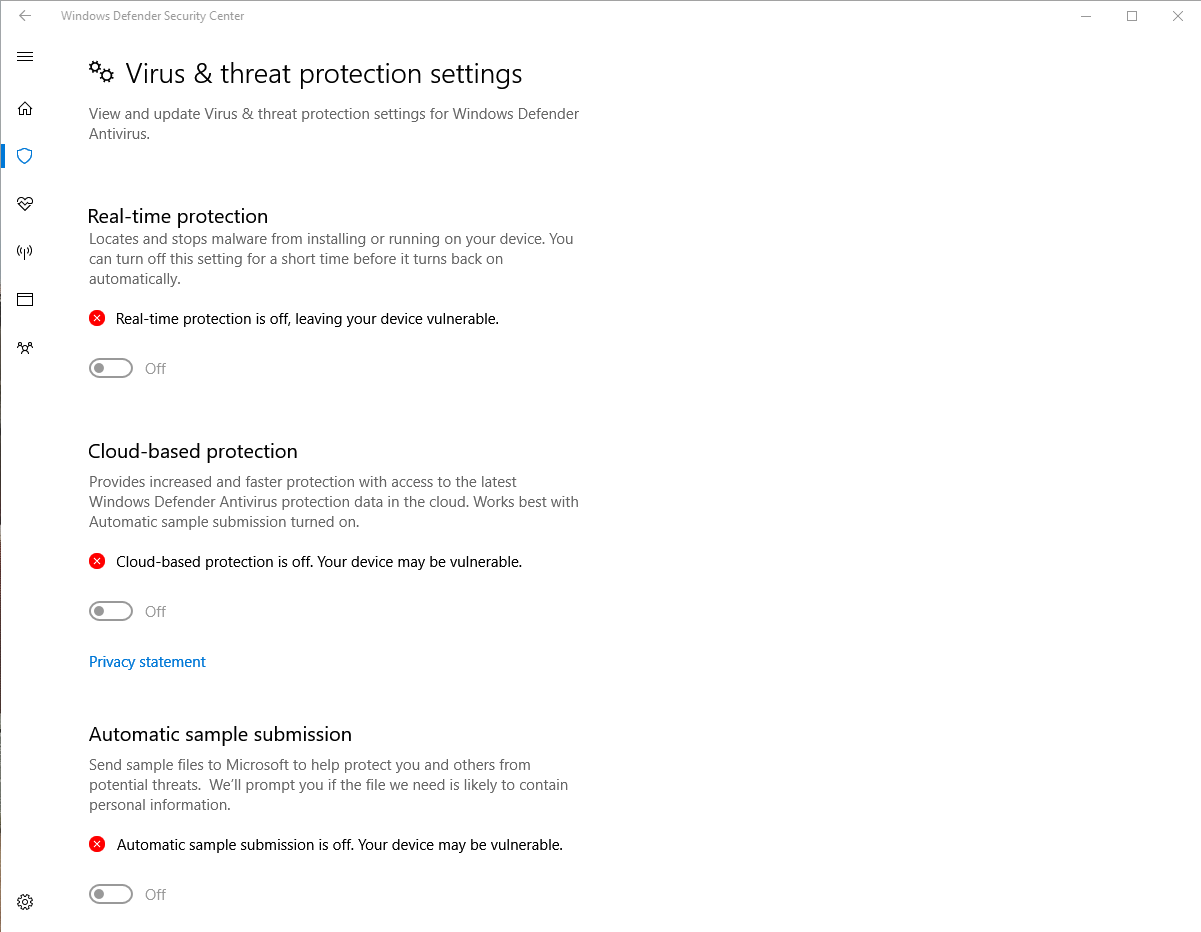Expand the hamburger navigation menu
This screenshot has width=1201, height=932.
click(x=25, y=57)
